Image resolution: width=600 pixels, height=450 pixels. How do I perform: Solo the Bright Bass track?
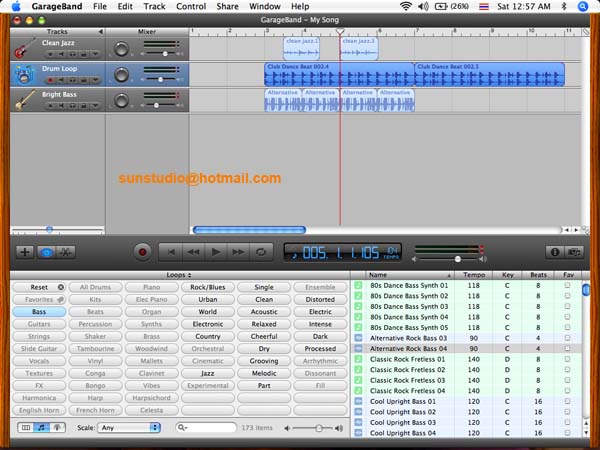pyautogui.click(x=72, y=106)
